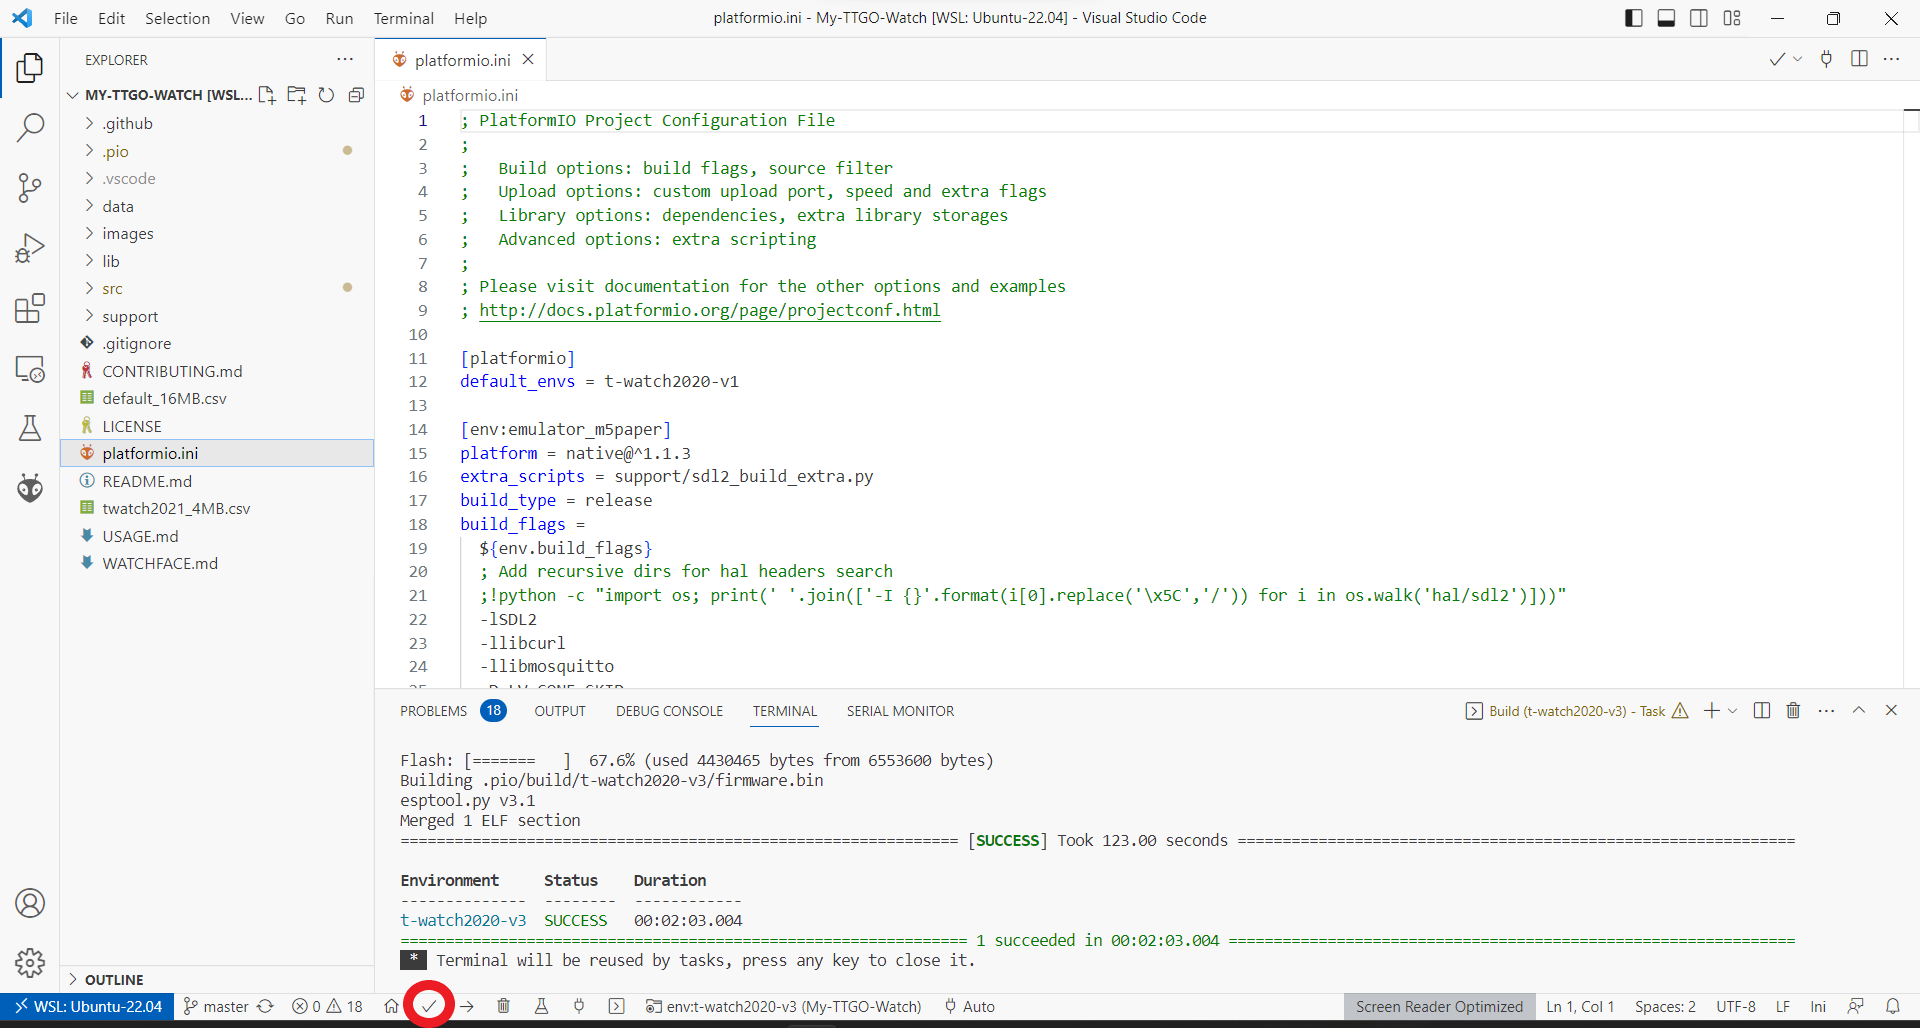Refresh the Explorer tree
Image resolution: width=1920 pixels, height=1028 pixels.
tap(326, 95)
